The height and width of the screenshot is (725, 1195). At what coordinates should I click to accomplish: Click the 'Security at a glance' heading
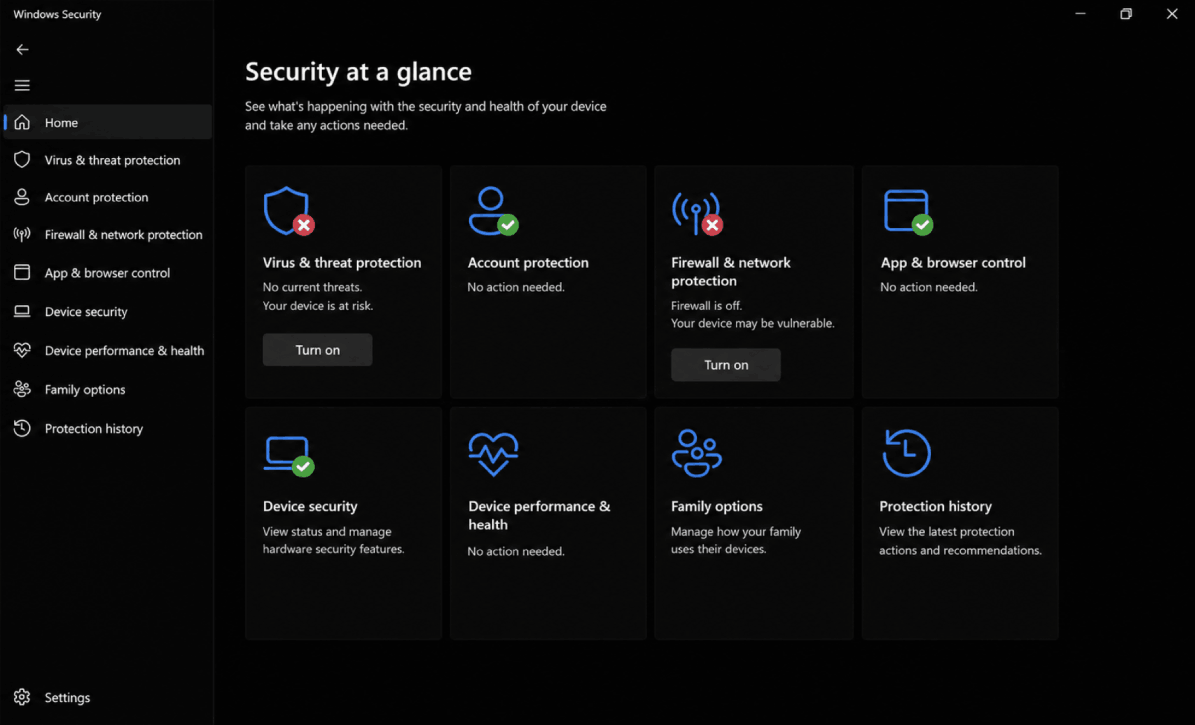coord(358,72)
